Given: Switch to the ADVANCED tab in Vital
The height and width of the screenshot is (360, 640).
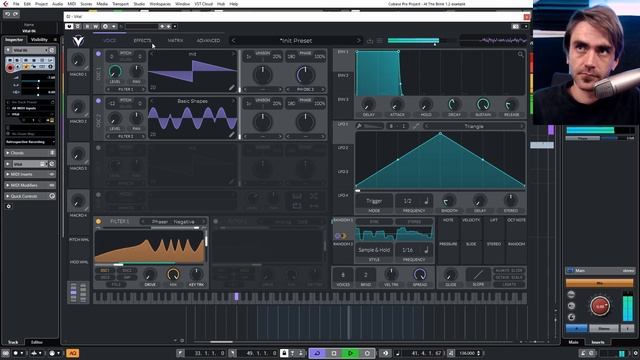Looking at the screenshot, I should pos(208,40).
